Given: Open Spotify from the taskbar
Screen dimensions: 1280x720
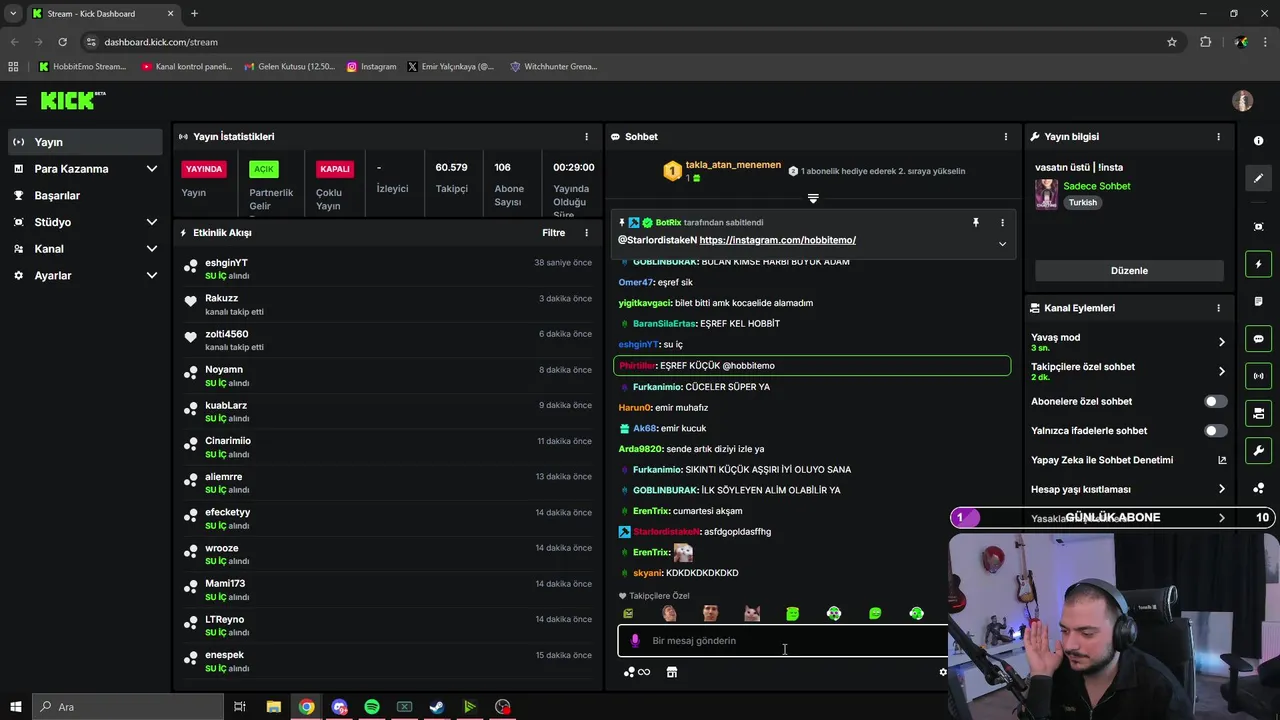Looking at the screenshot, I should tap(372, 707).
